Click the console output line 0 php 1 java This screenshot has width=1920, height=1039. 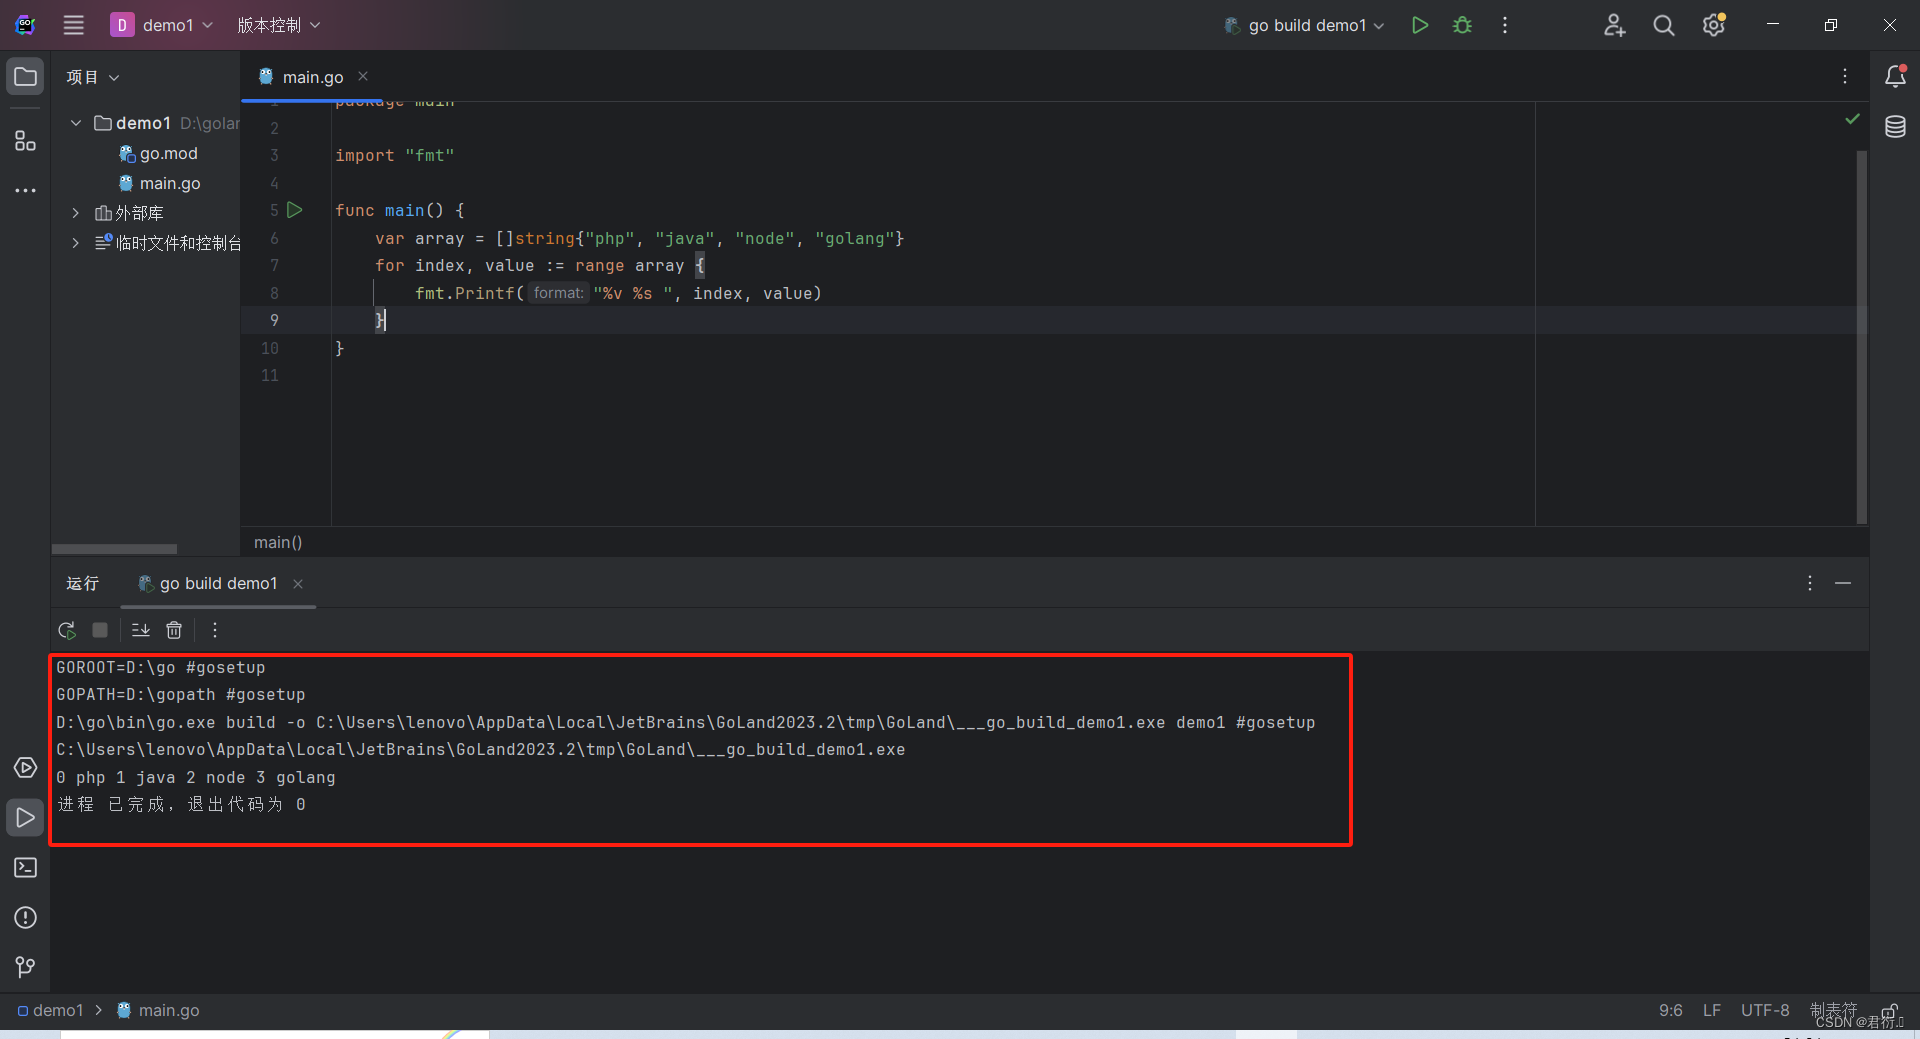196,777
